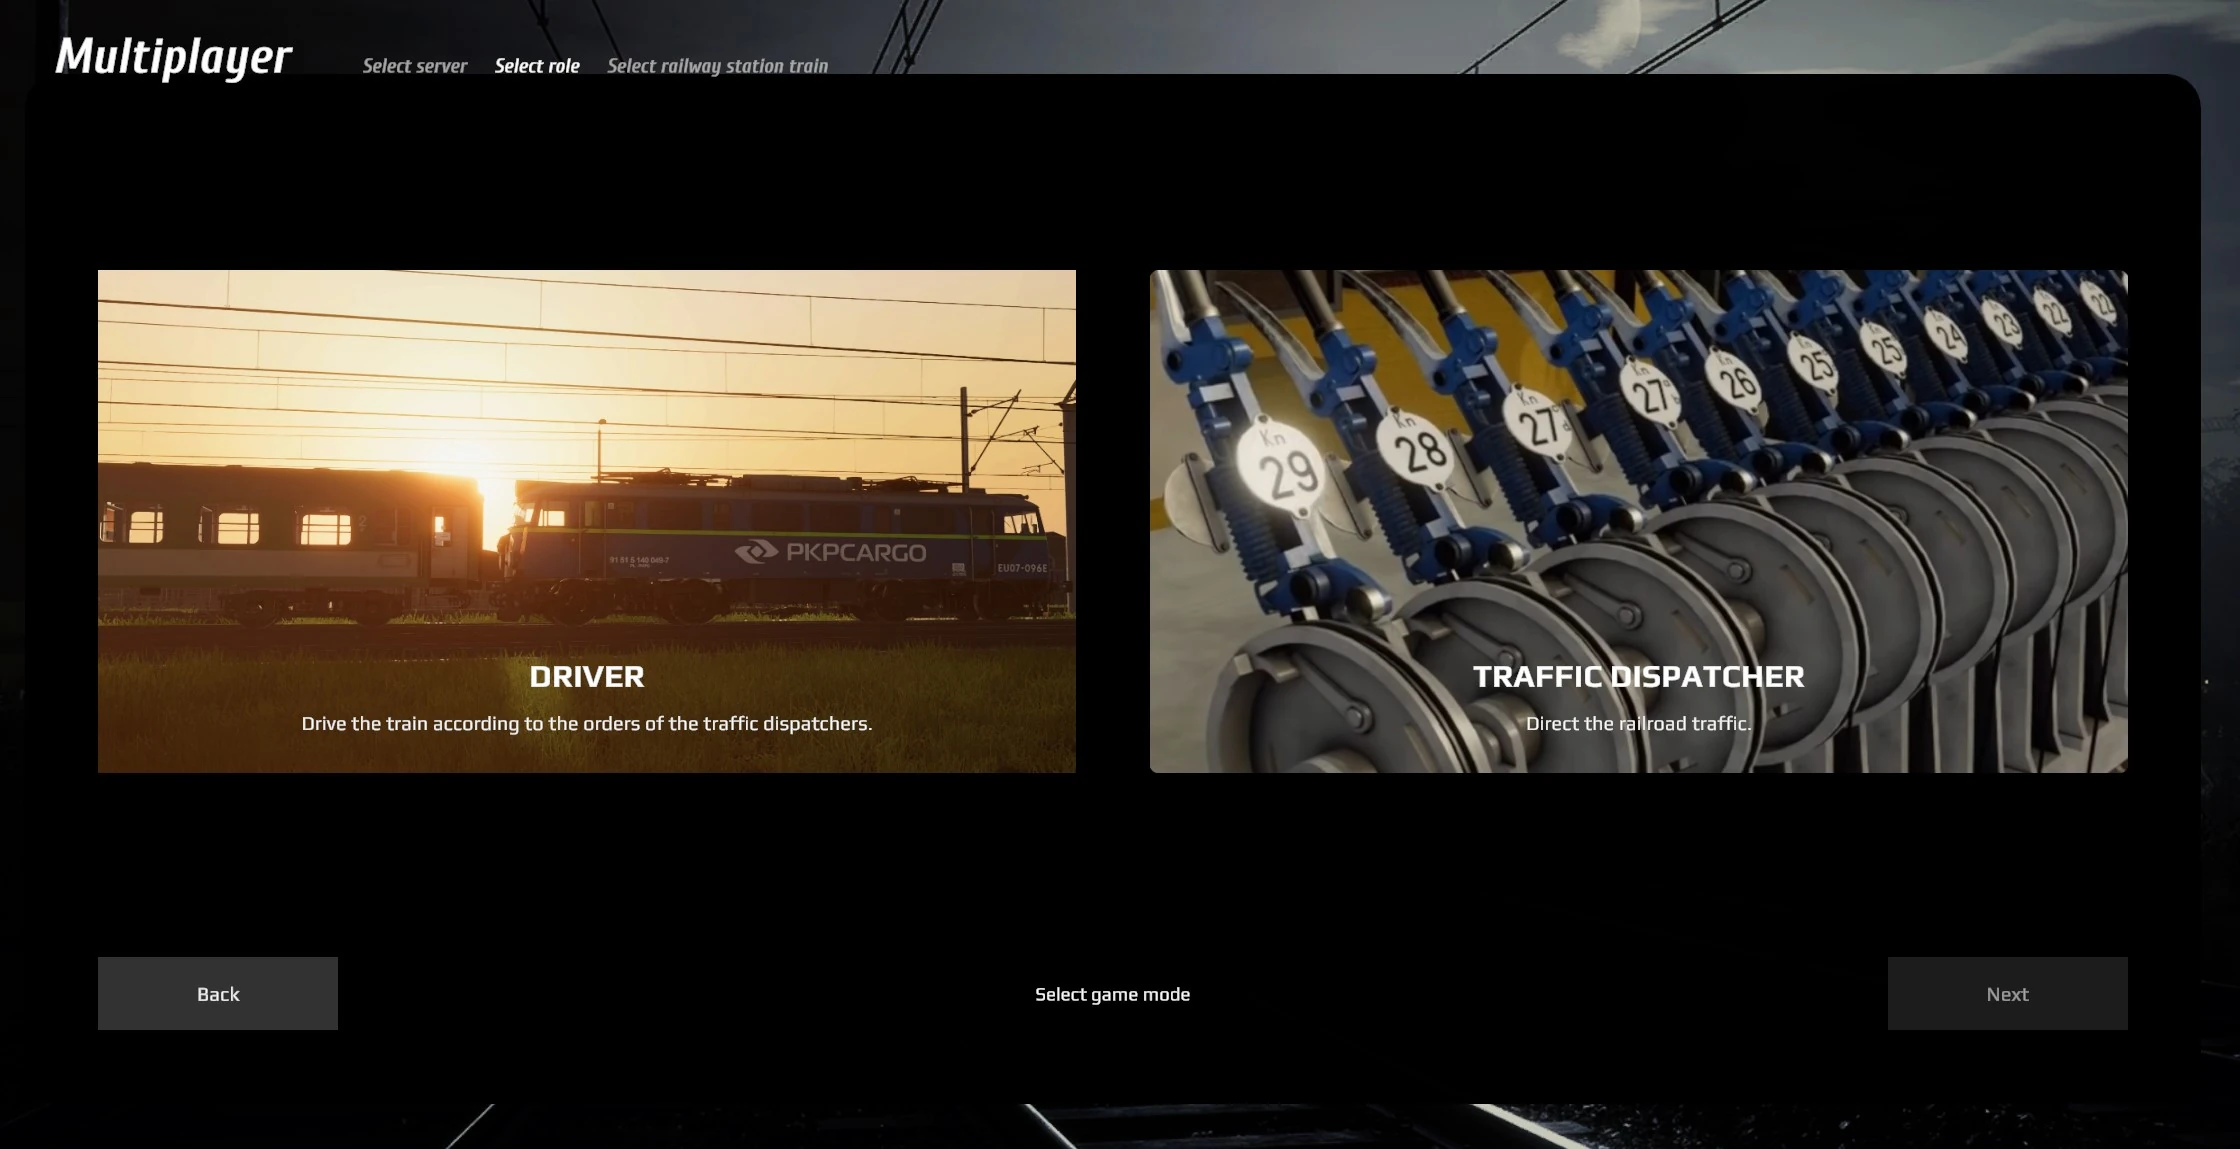Click the PKP Cargo logo on locomotive
The height and width of the screenshot is (1149, 2240).
(x=830, y=552)
